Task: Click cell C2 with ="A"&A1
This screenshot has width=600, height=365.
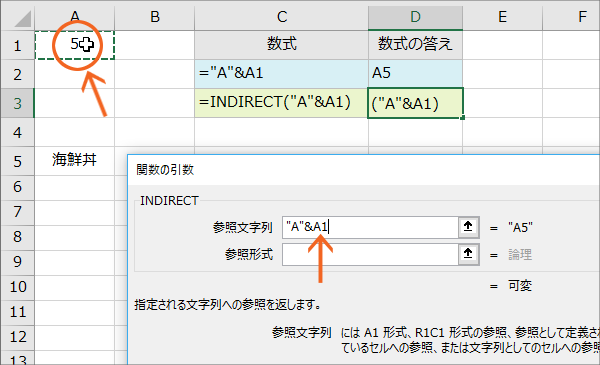Action: (x=282, y=74)
